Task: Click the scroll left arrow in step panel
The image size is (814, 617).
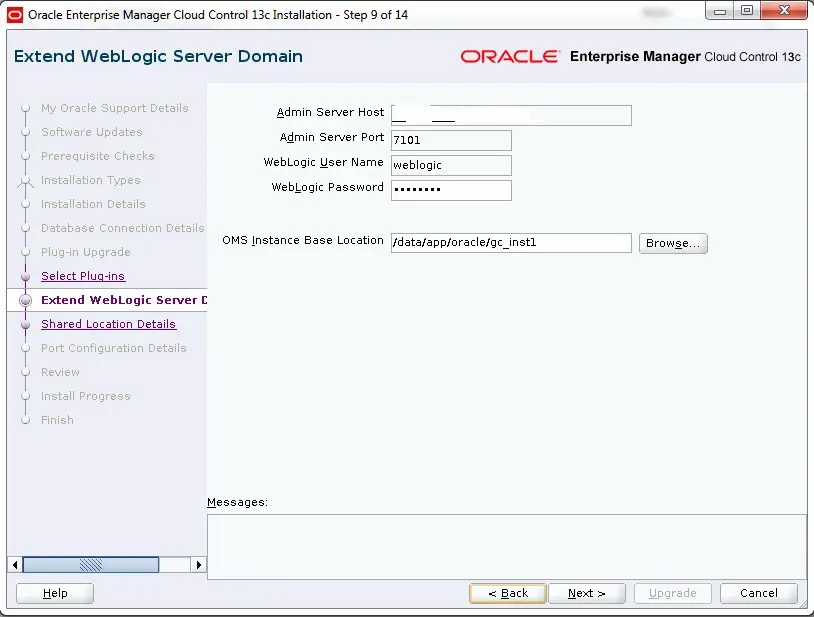Action: [15, 565]
